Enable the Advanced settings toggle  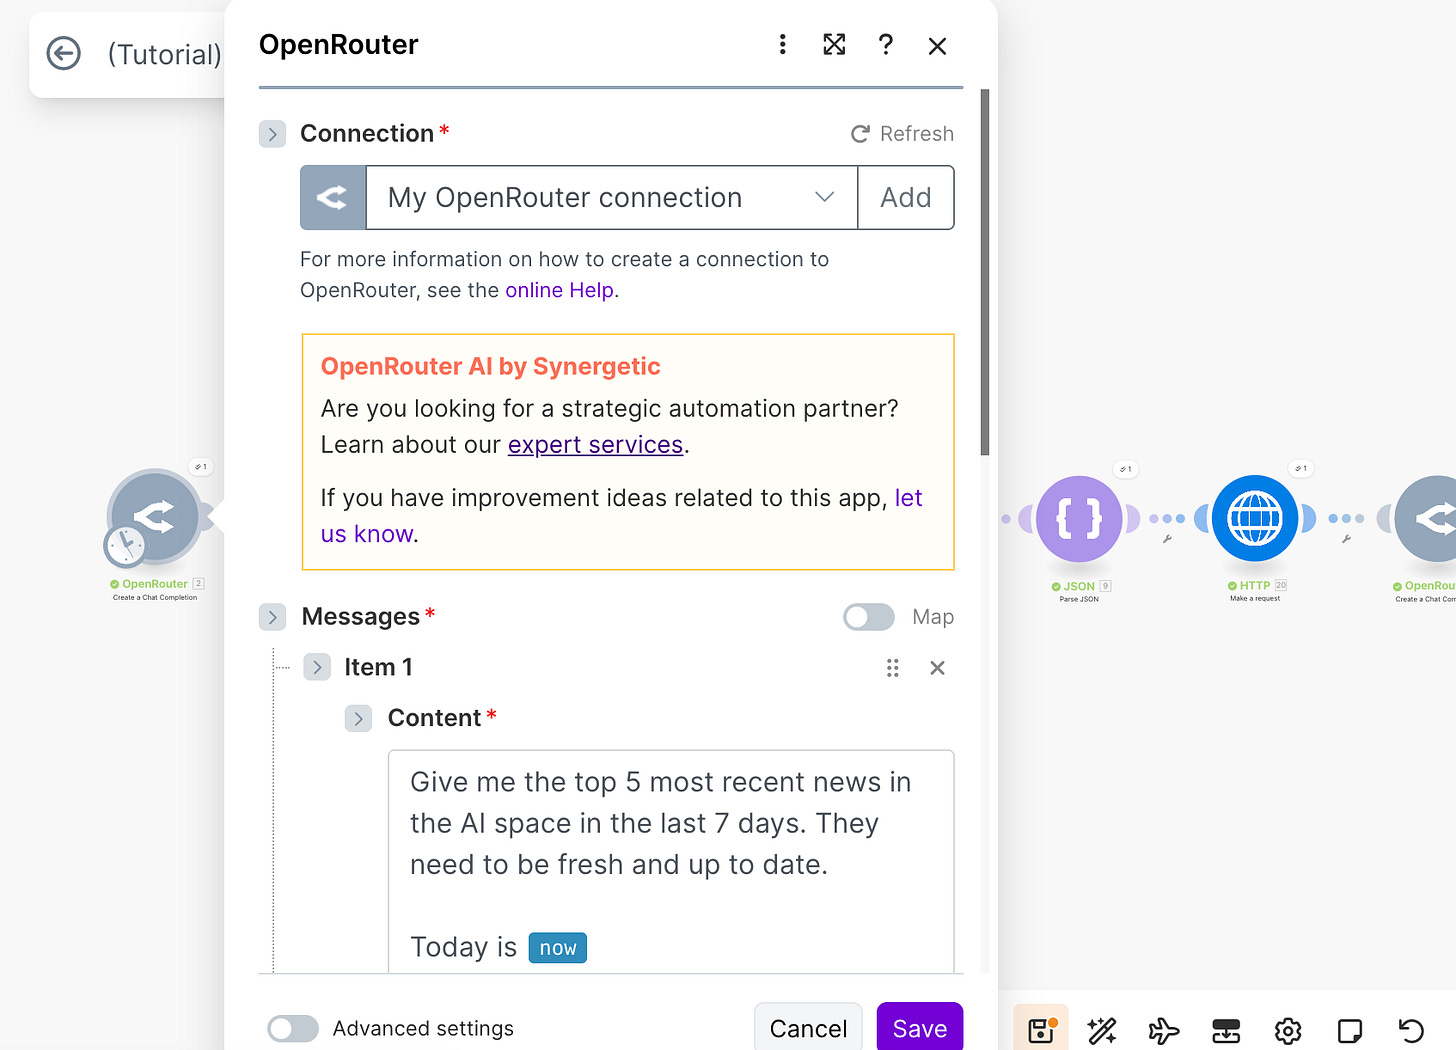[293, 1028]
